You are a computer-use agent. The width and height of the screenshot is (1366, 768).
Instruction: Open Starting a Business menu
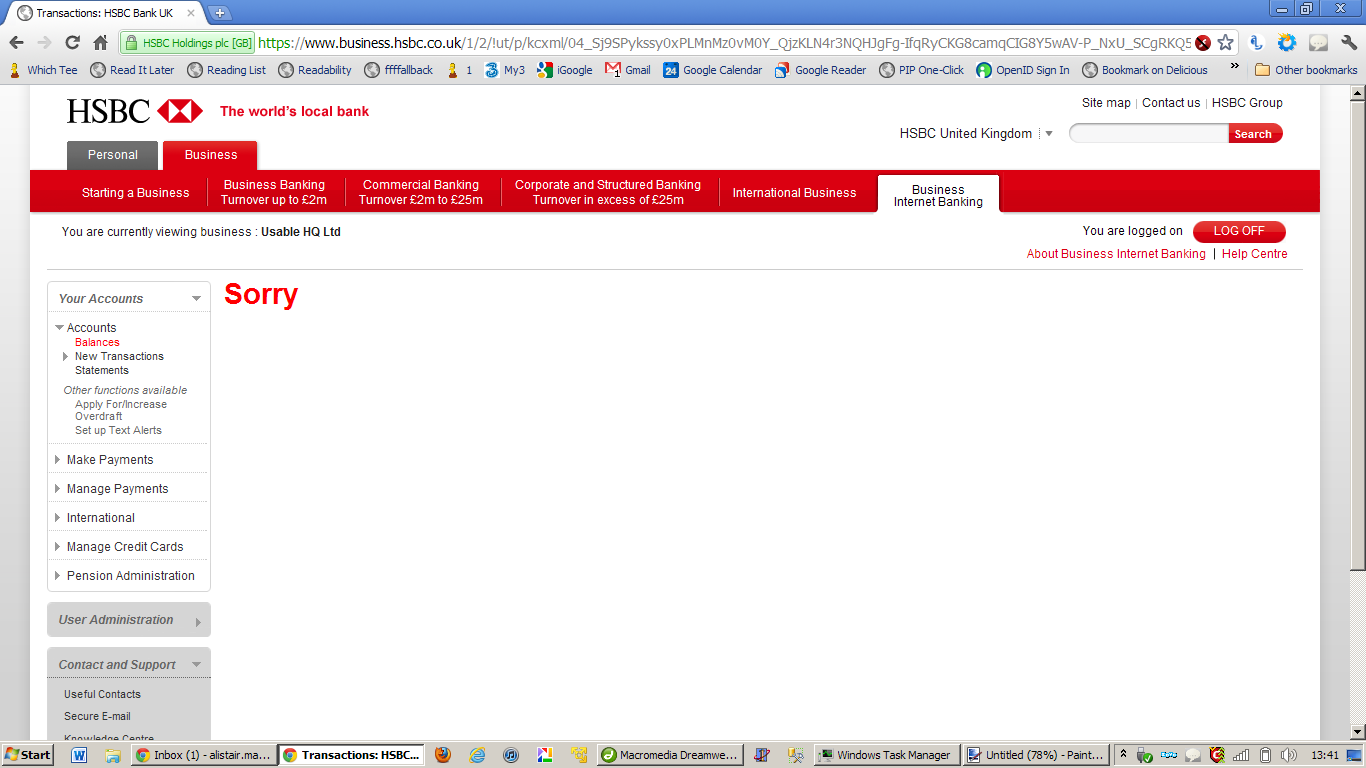pyautogui.click(x=135, y=193)
